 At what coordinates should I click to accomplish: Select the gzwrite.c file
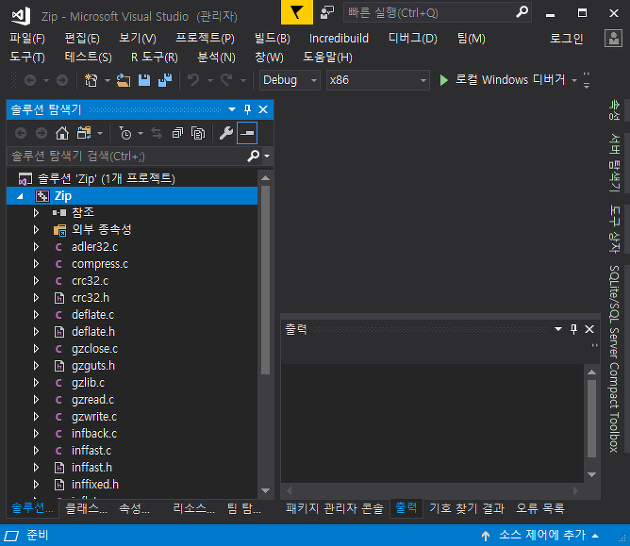[x=94, y=417]
